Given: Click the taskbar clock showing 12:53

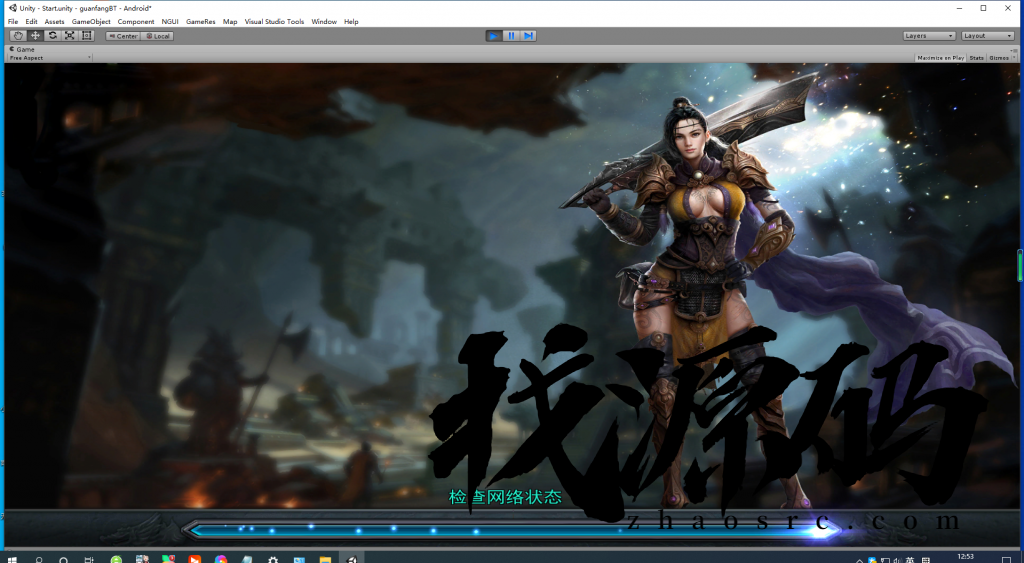Looking at the screenshot, I should point(965,558).
